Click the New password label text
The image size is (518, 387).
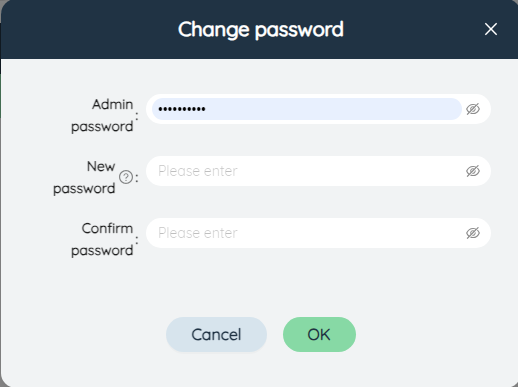[84, 177]
